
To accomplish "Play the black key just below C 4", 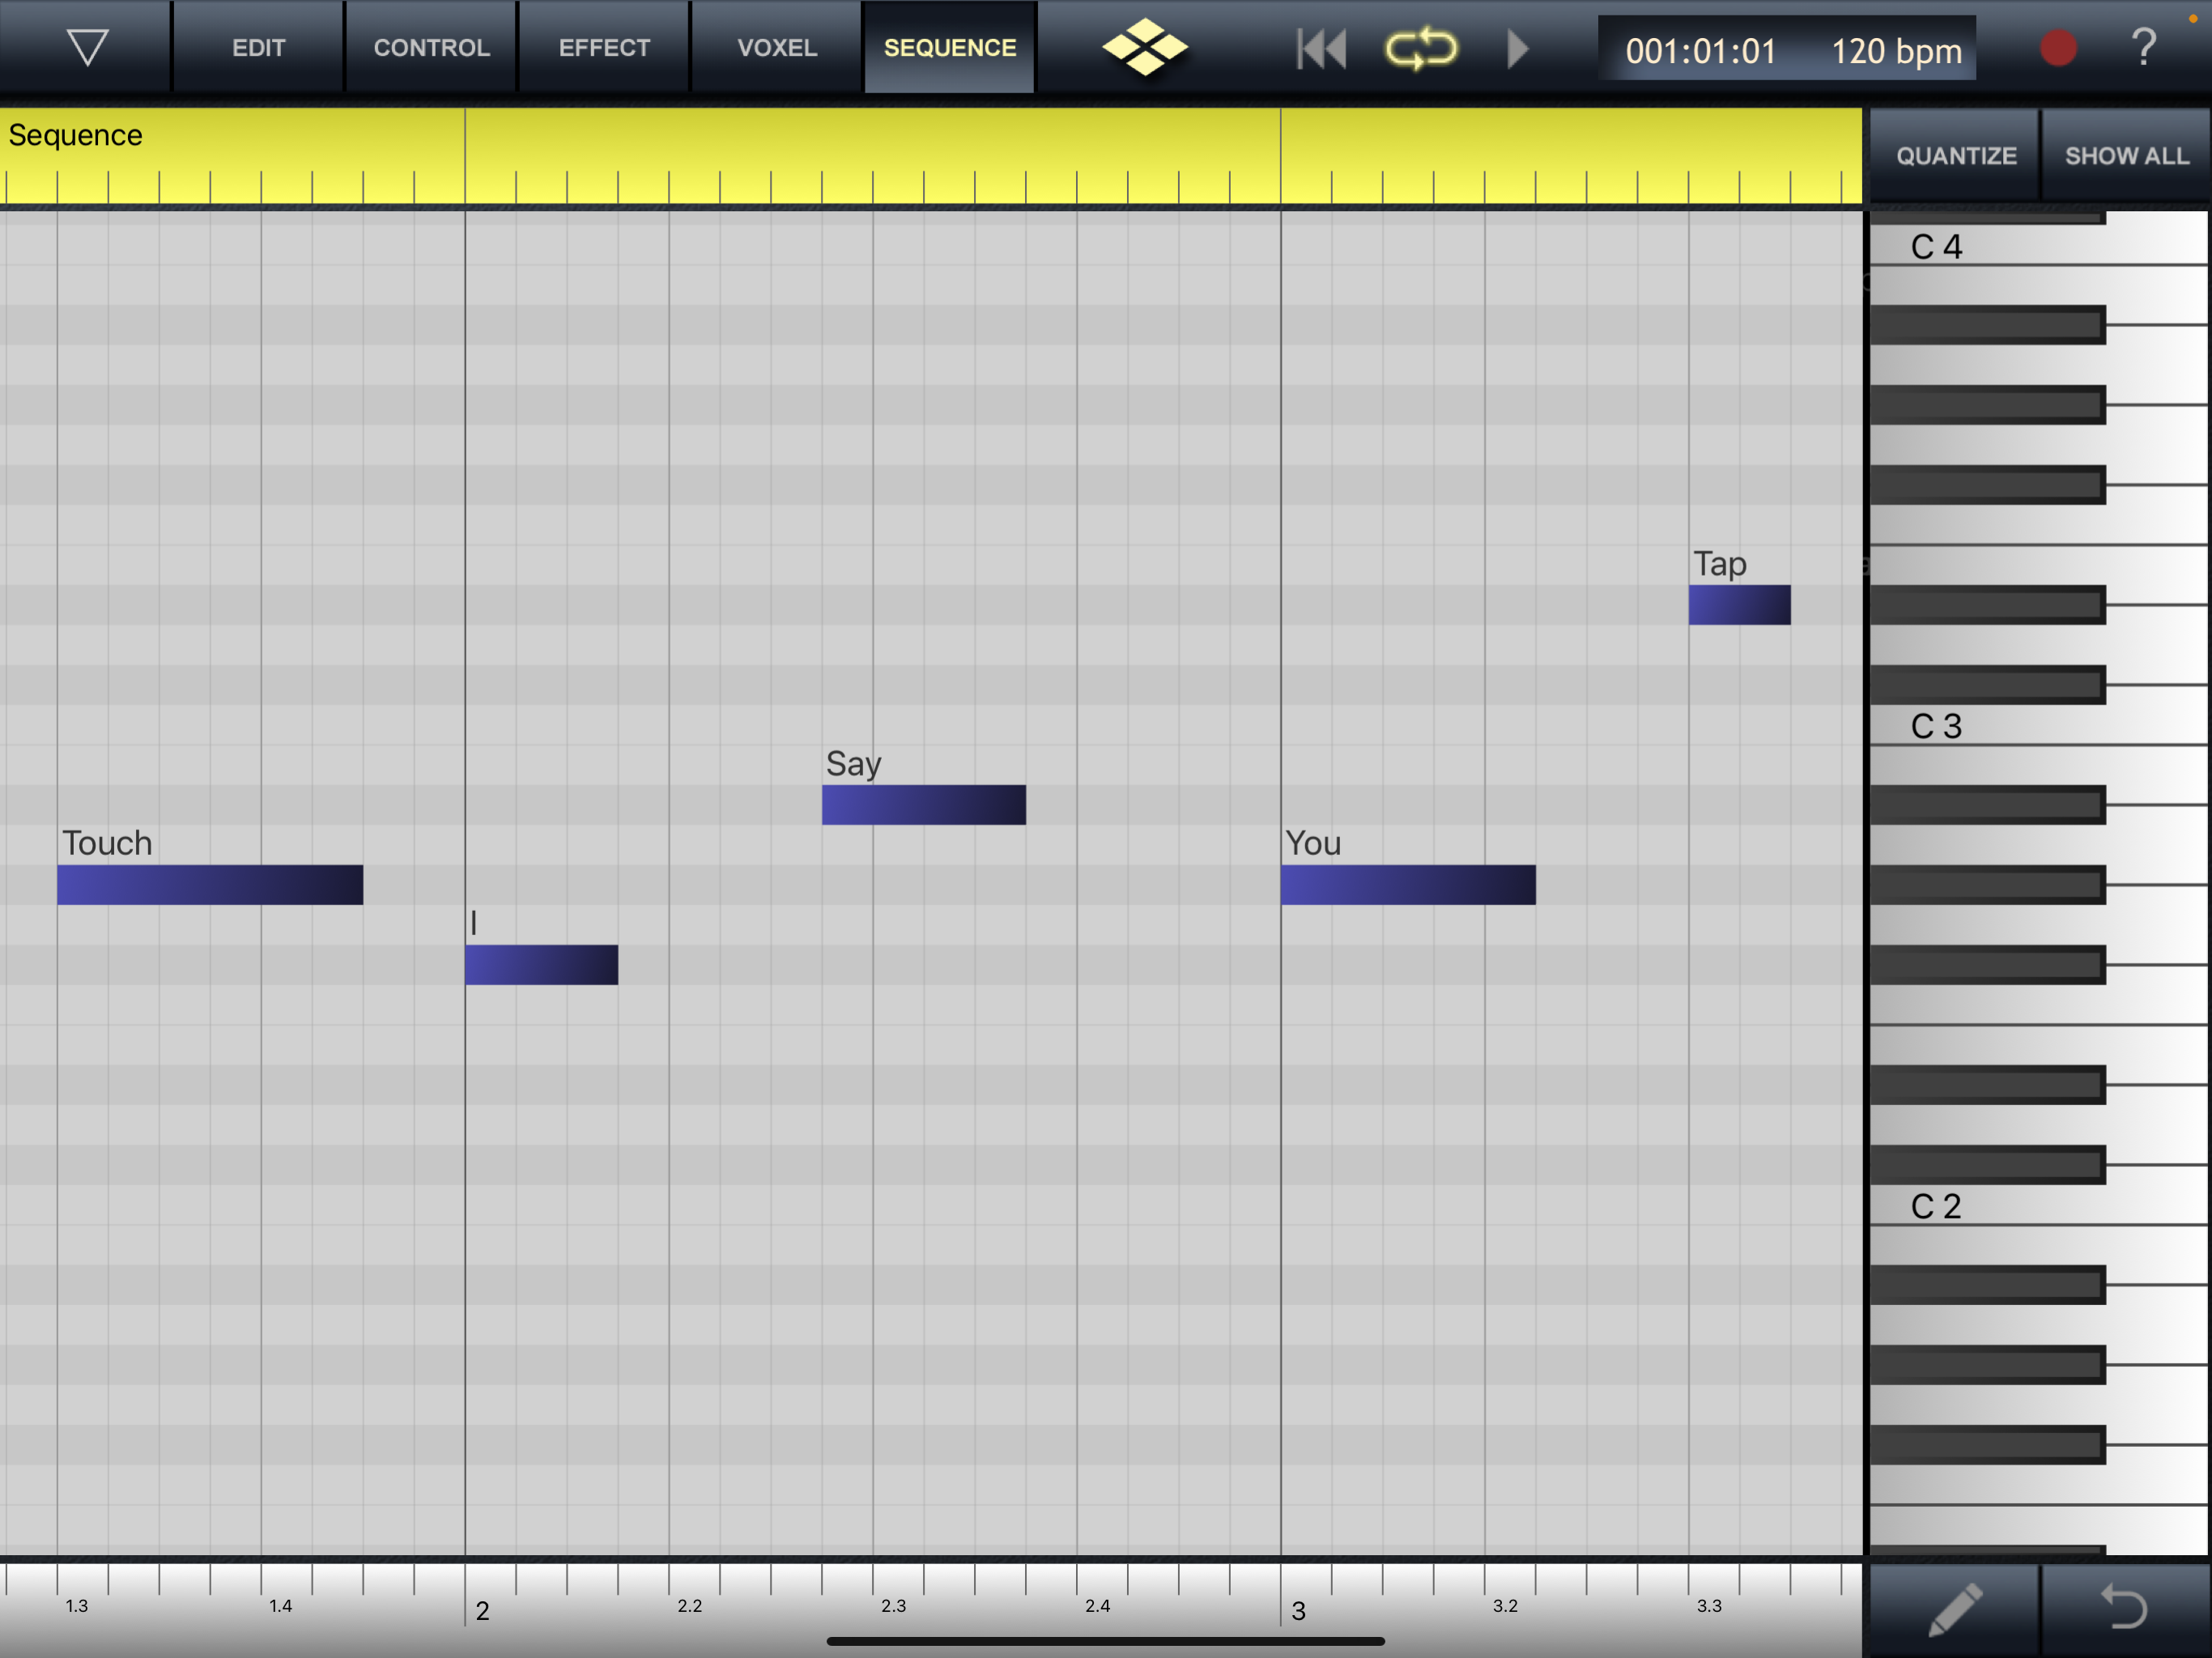I will click(1987, 325).
